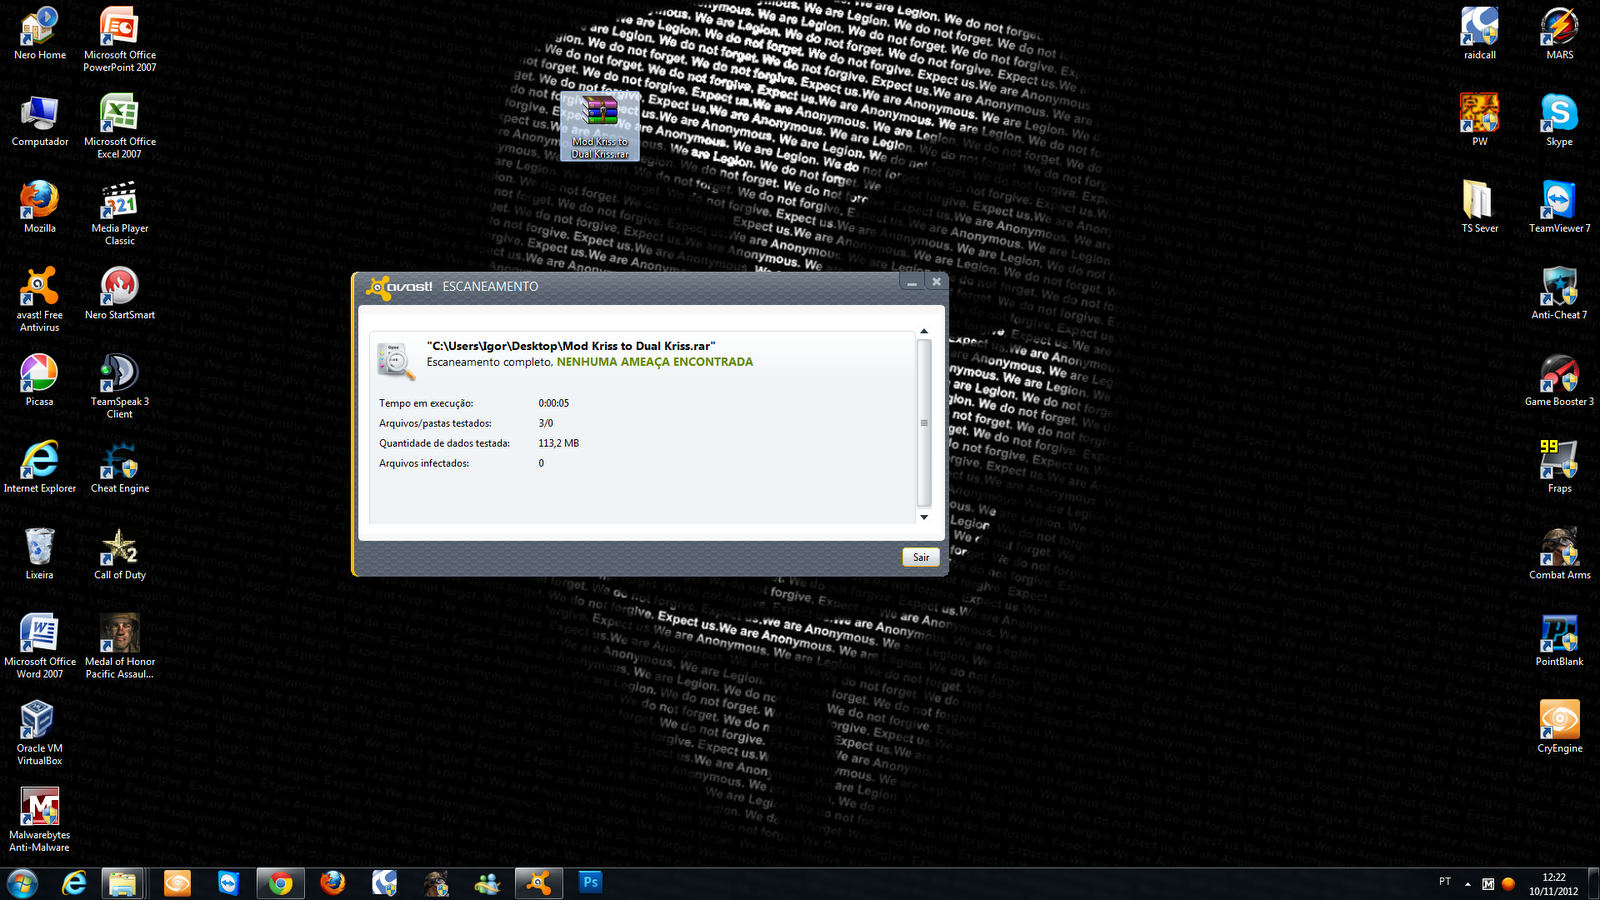Select Call of Duty desktop icon
1600x900 pixels.
[x=120, y=554]
